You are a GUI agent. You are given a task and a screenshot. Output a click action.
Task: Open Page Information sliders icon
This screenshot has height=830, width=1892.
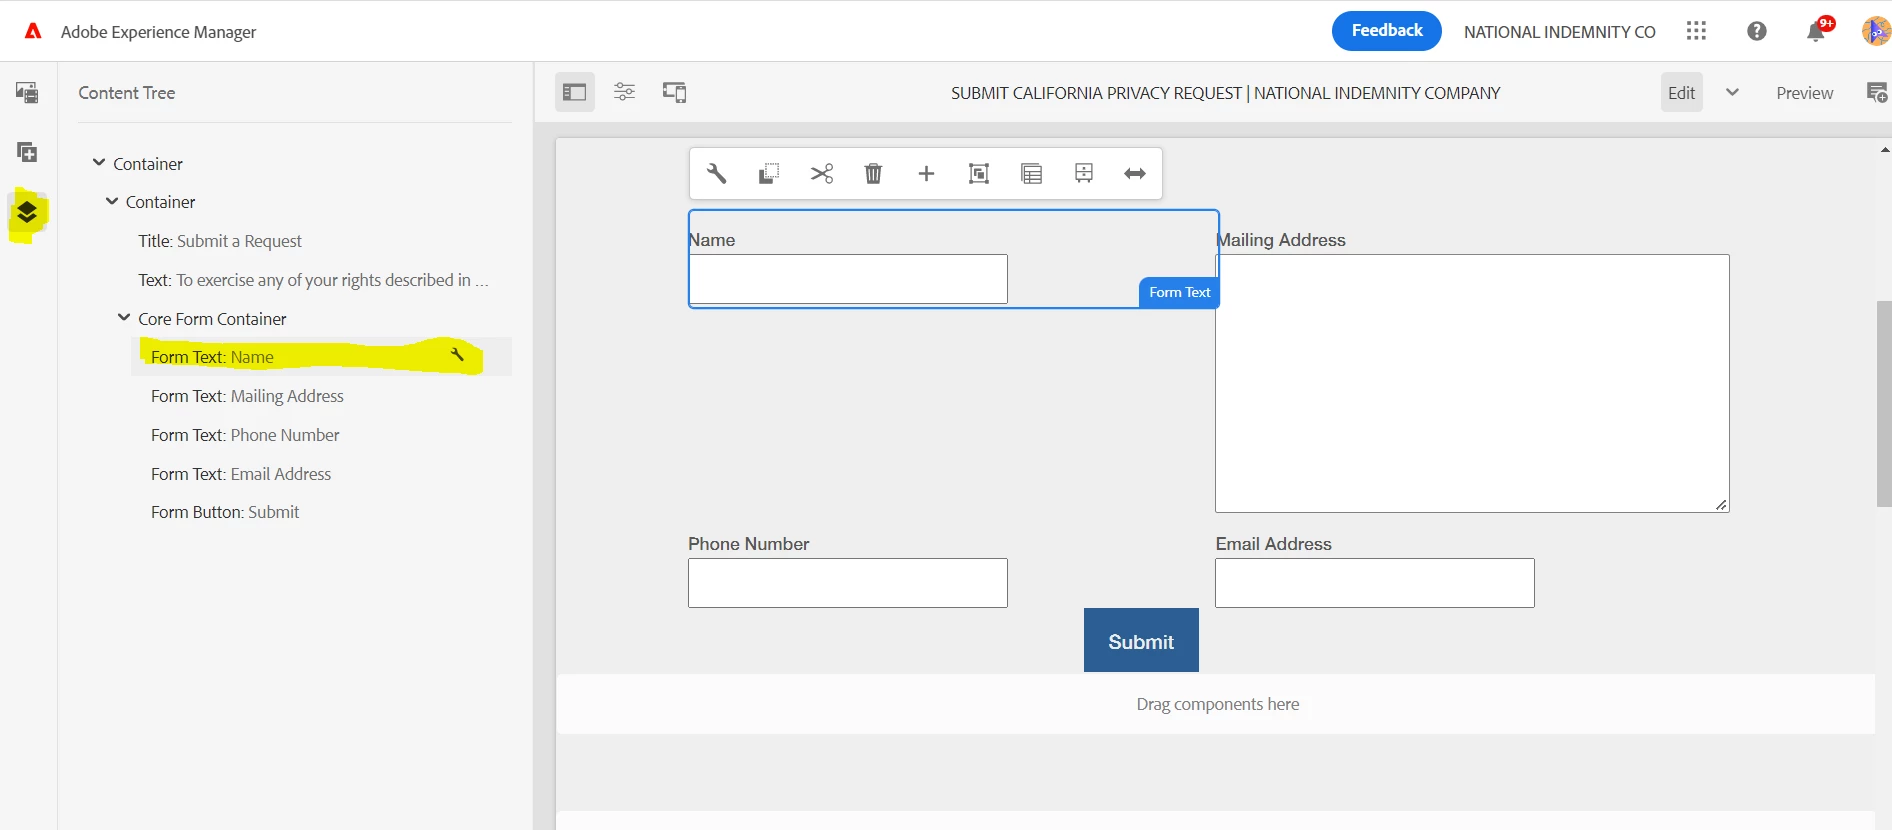(624, 92)
